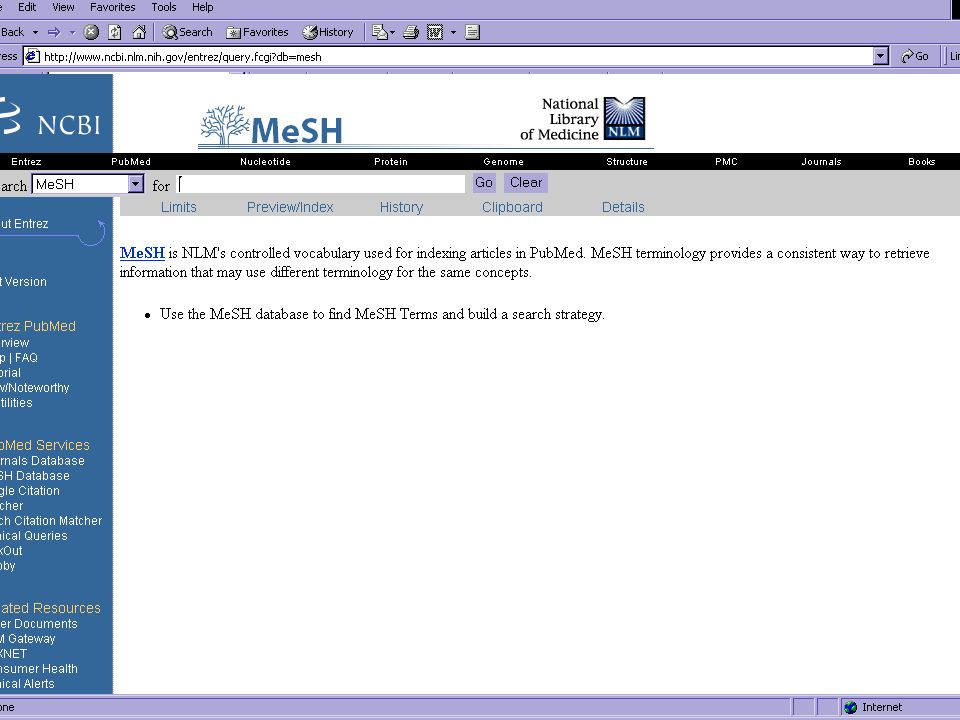Viewport: 960px width, 720px height.
Task: Open Consumer Health sidebar link
Action: (39, 669)
